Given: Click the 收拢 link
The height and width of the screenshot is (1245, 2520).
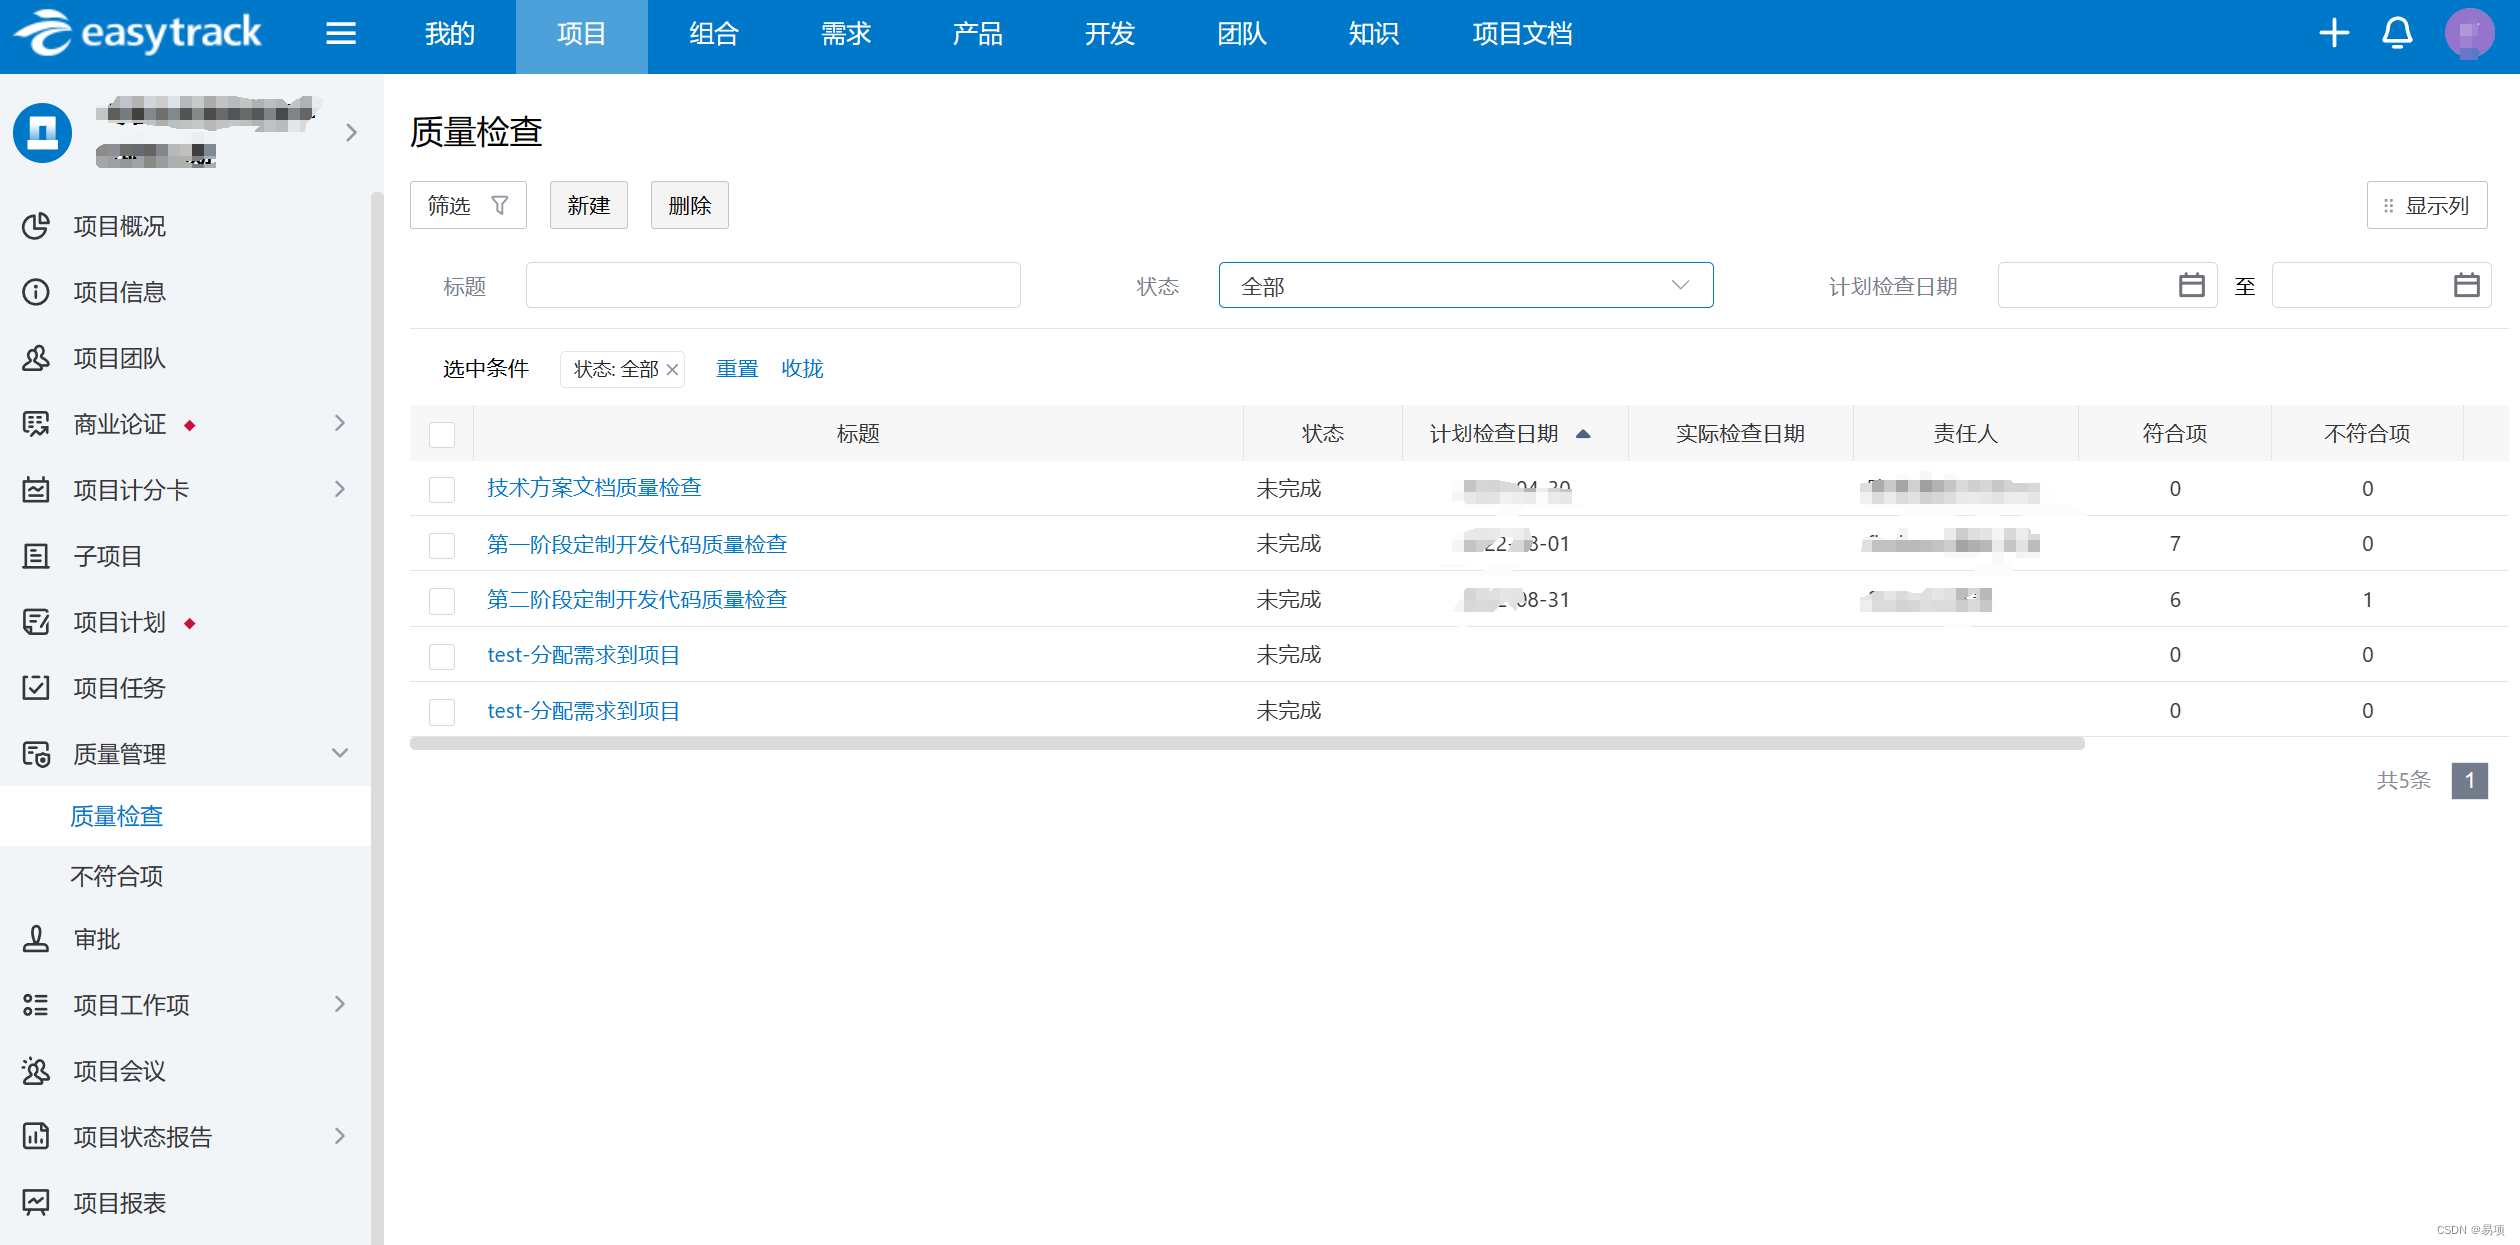Looking at the screenshot, I should 802,369.
